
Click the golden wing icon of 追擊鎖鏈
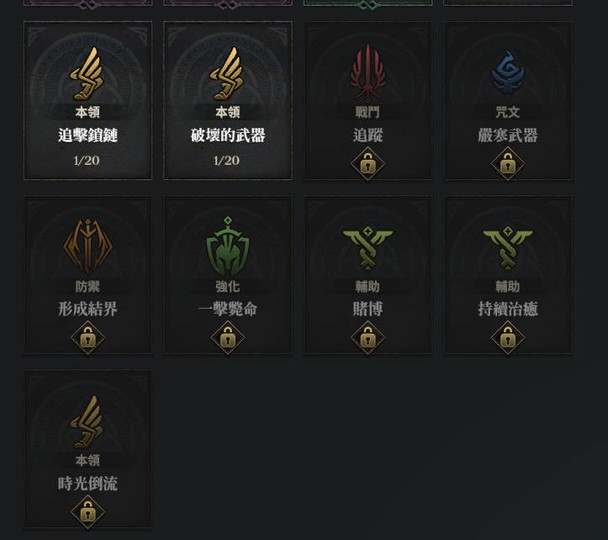pos(87,74)
